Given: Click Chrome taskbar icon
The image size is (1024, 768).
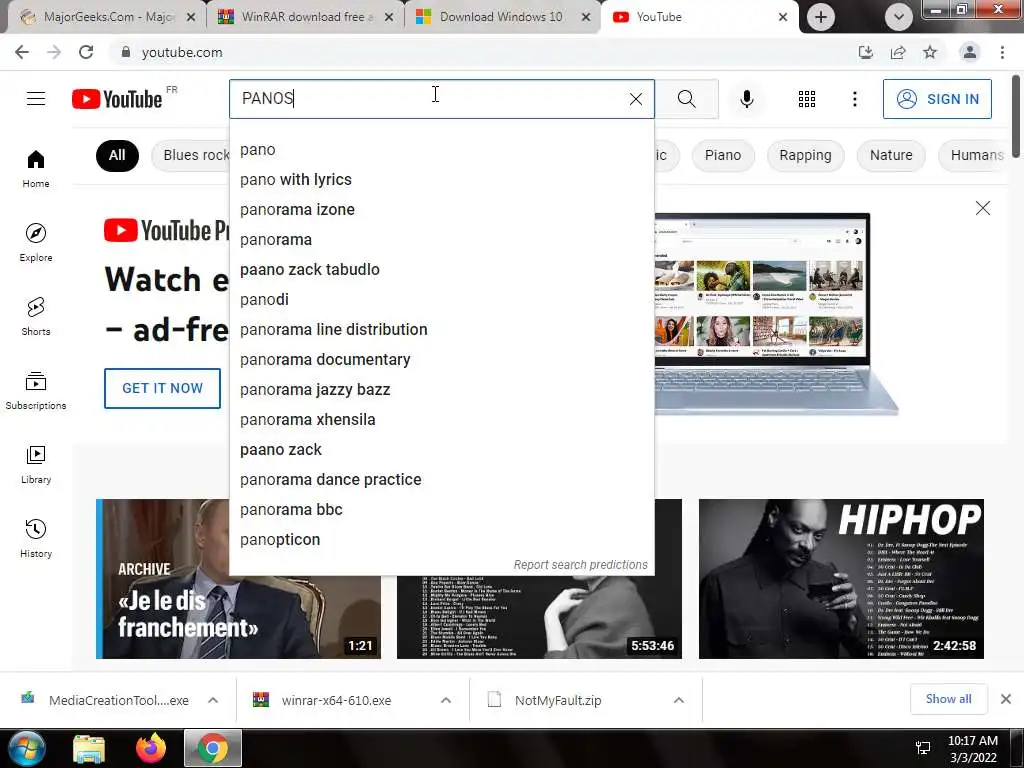Looking at the screenshot, I should point(213,748).
